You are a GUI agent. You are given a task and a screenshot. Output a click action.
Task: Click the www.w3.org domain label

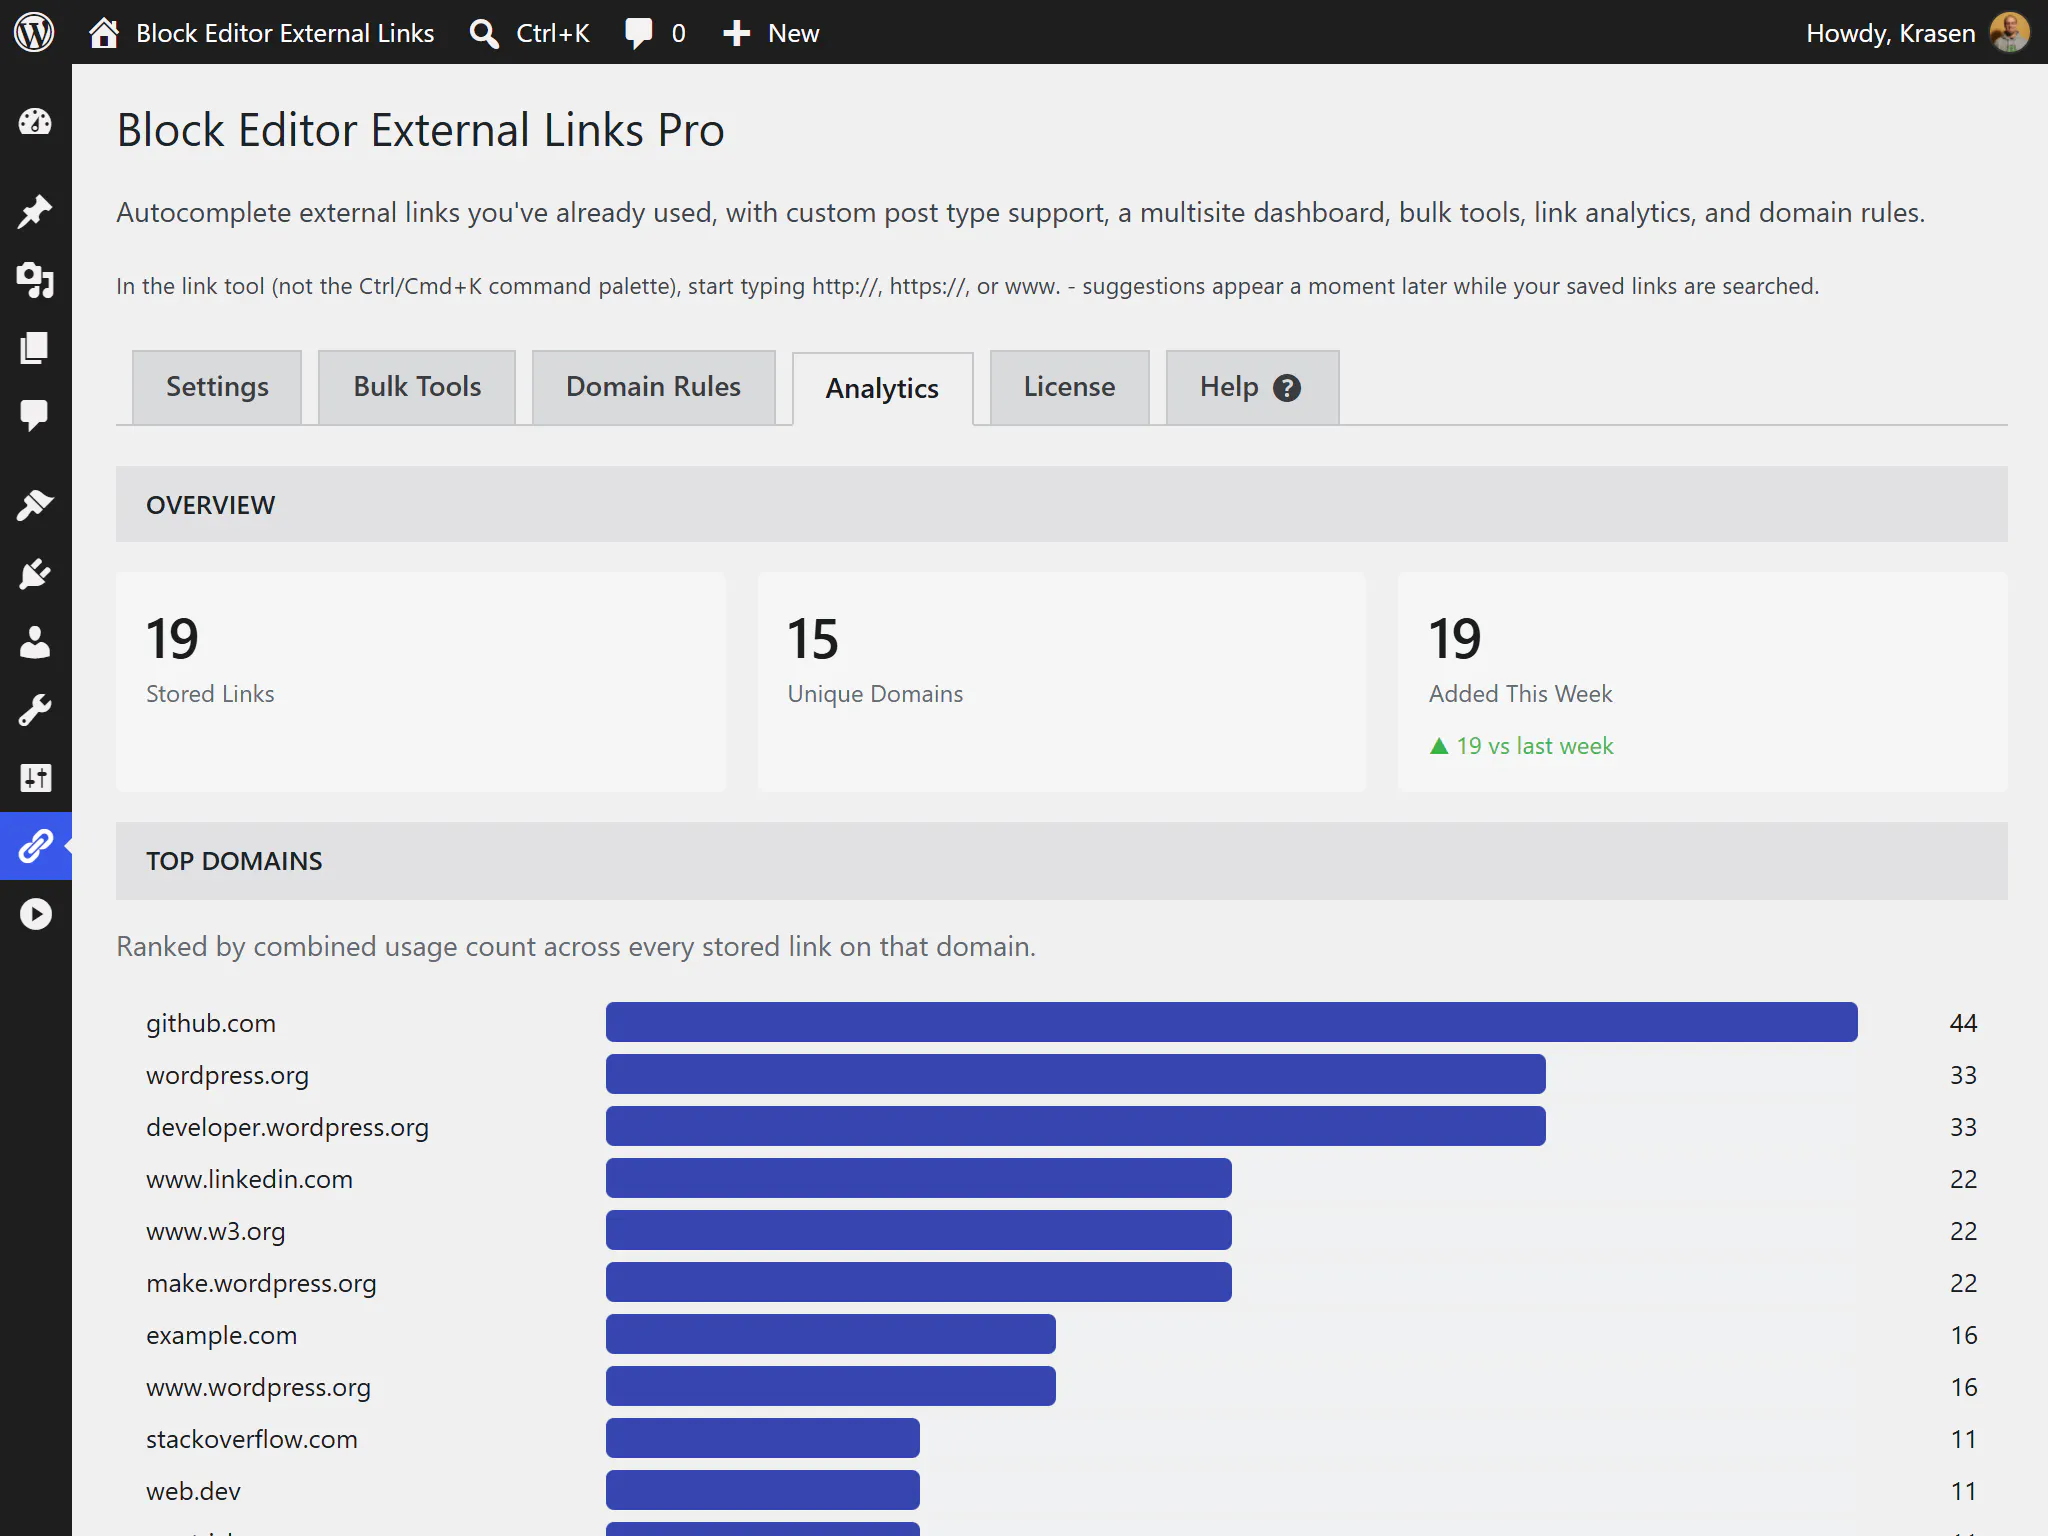[x=216, y=1231]
